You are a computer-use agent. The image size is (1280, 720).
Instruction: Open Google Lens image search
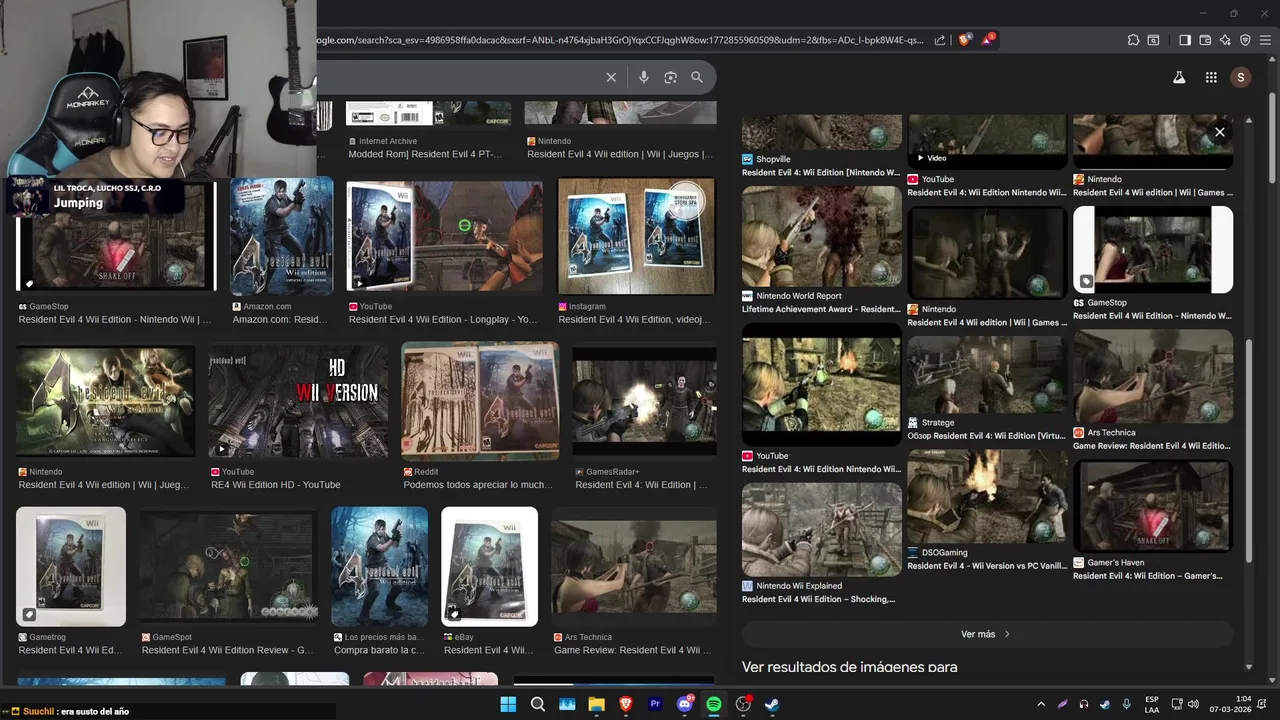[x=670, y=77]
